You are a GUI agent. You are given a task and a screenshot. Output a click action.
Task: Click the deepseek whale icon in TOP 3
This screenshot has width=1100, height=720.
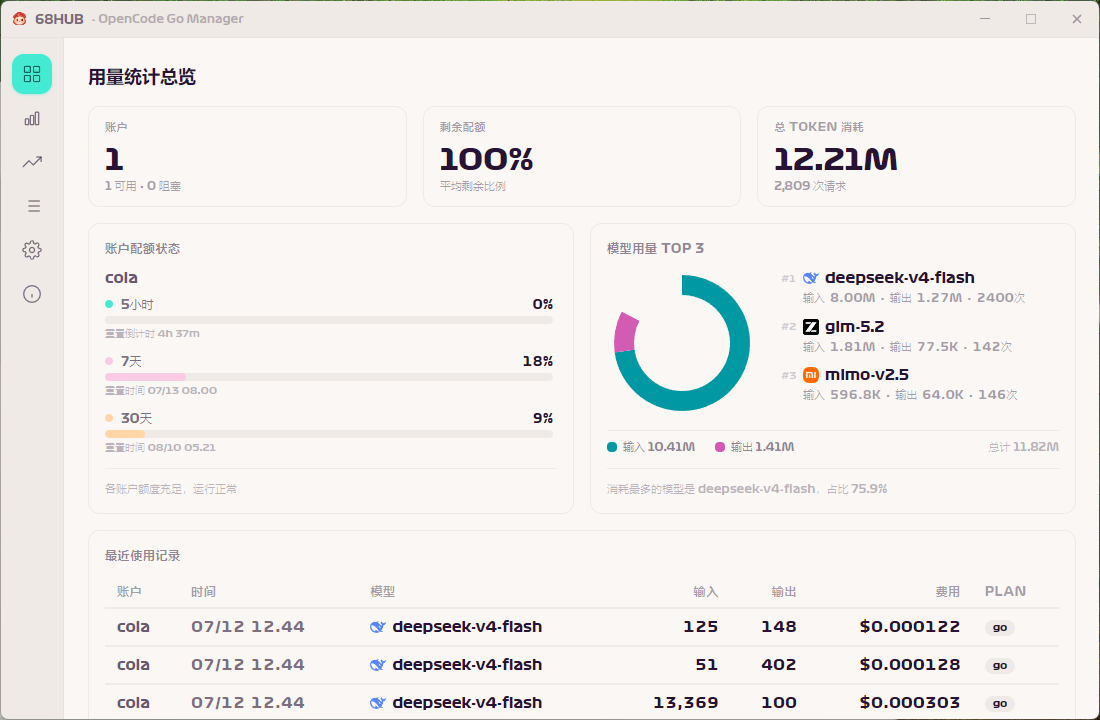pos(810,278)
